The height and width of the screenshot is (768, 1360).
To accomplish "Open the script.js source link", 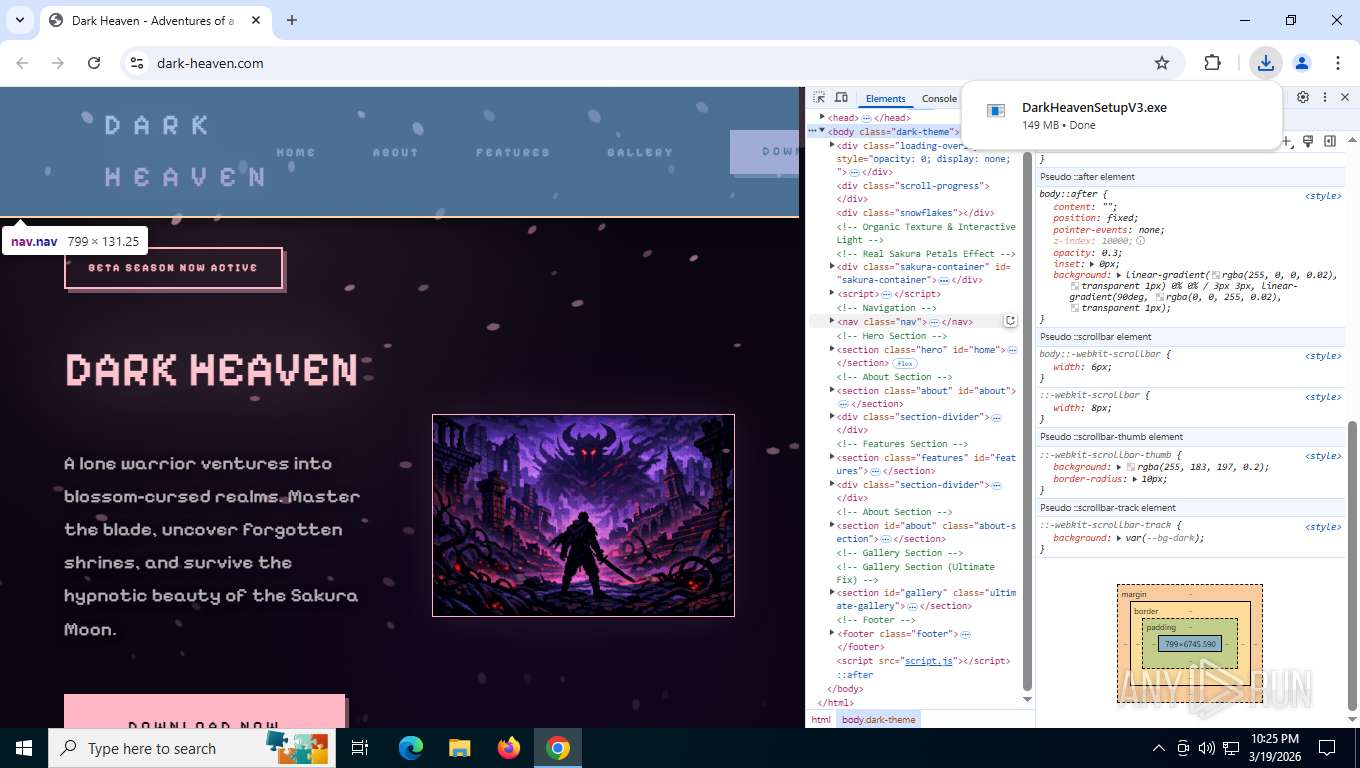I will coord(929,661).
